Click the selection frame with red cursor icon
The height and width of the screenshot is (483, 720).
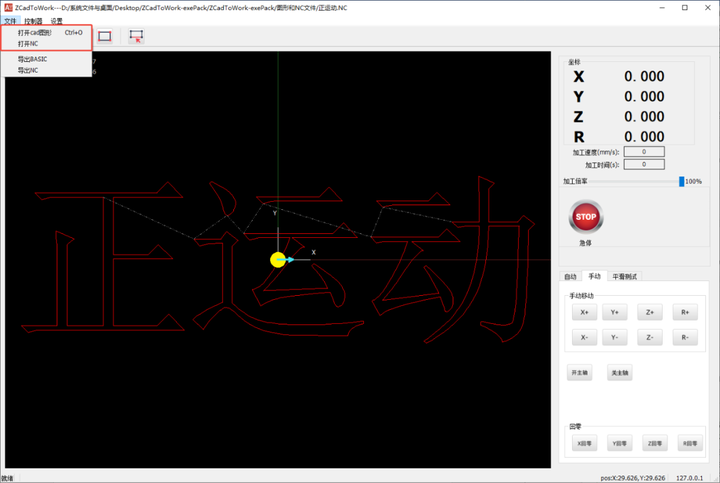click(x=136, y=36)
